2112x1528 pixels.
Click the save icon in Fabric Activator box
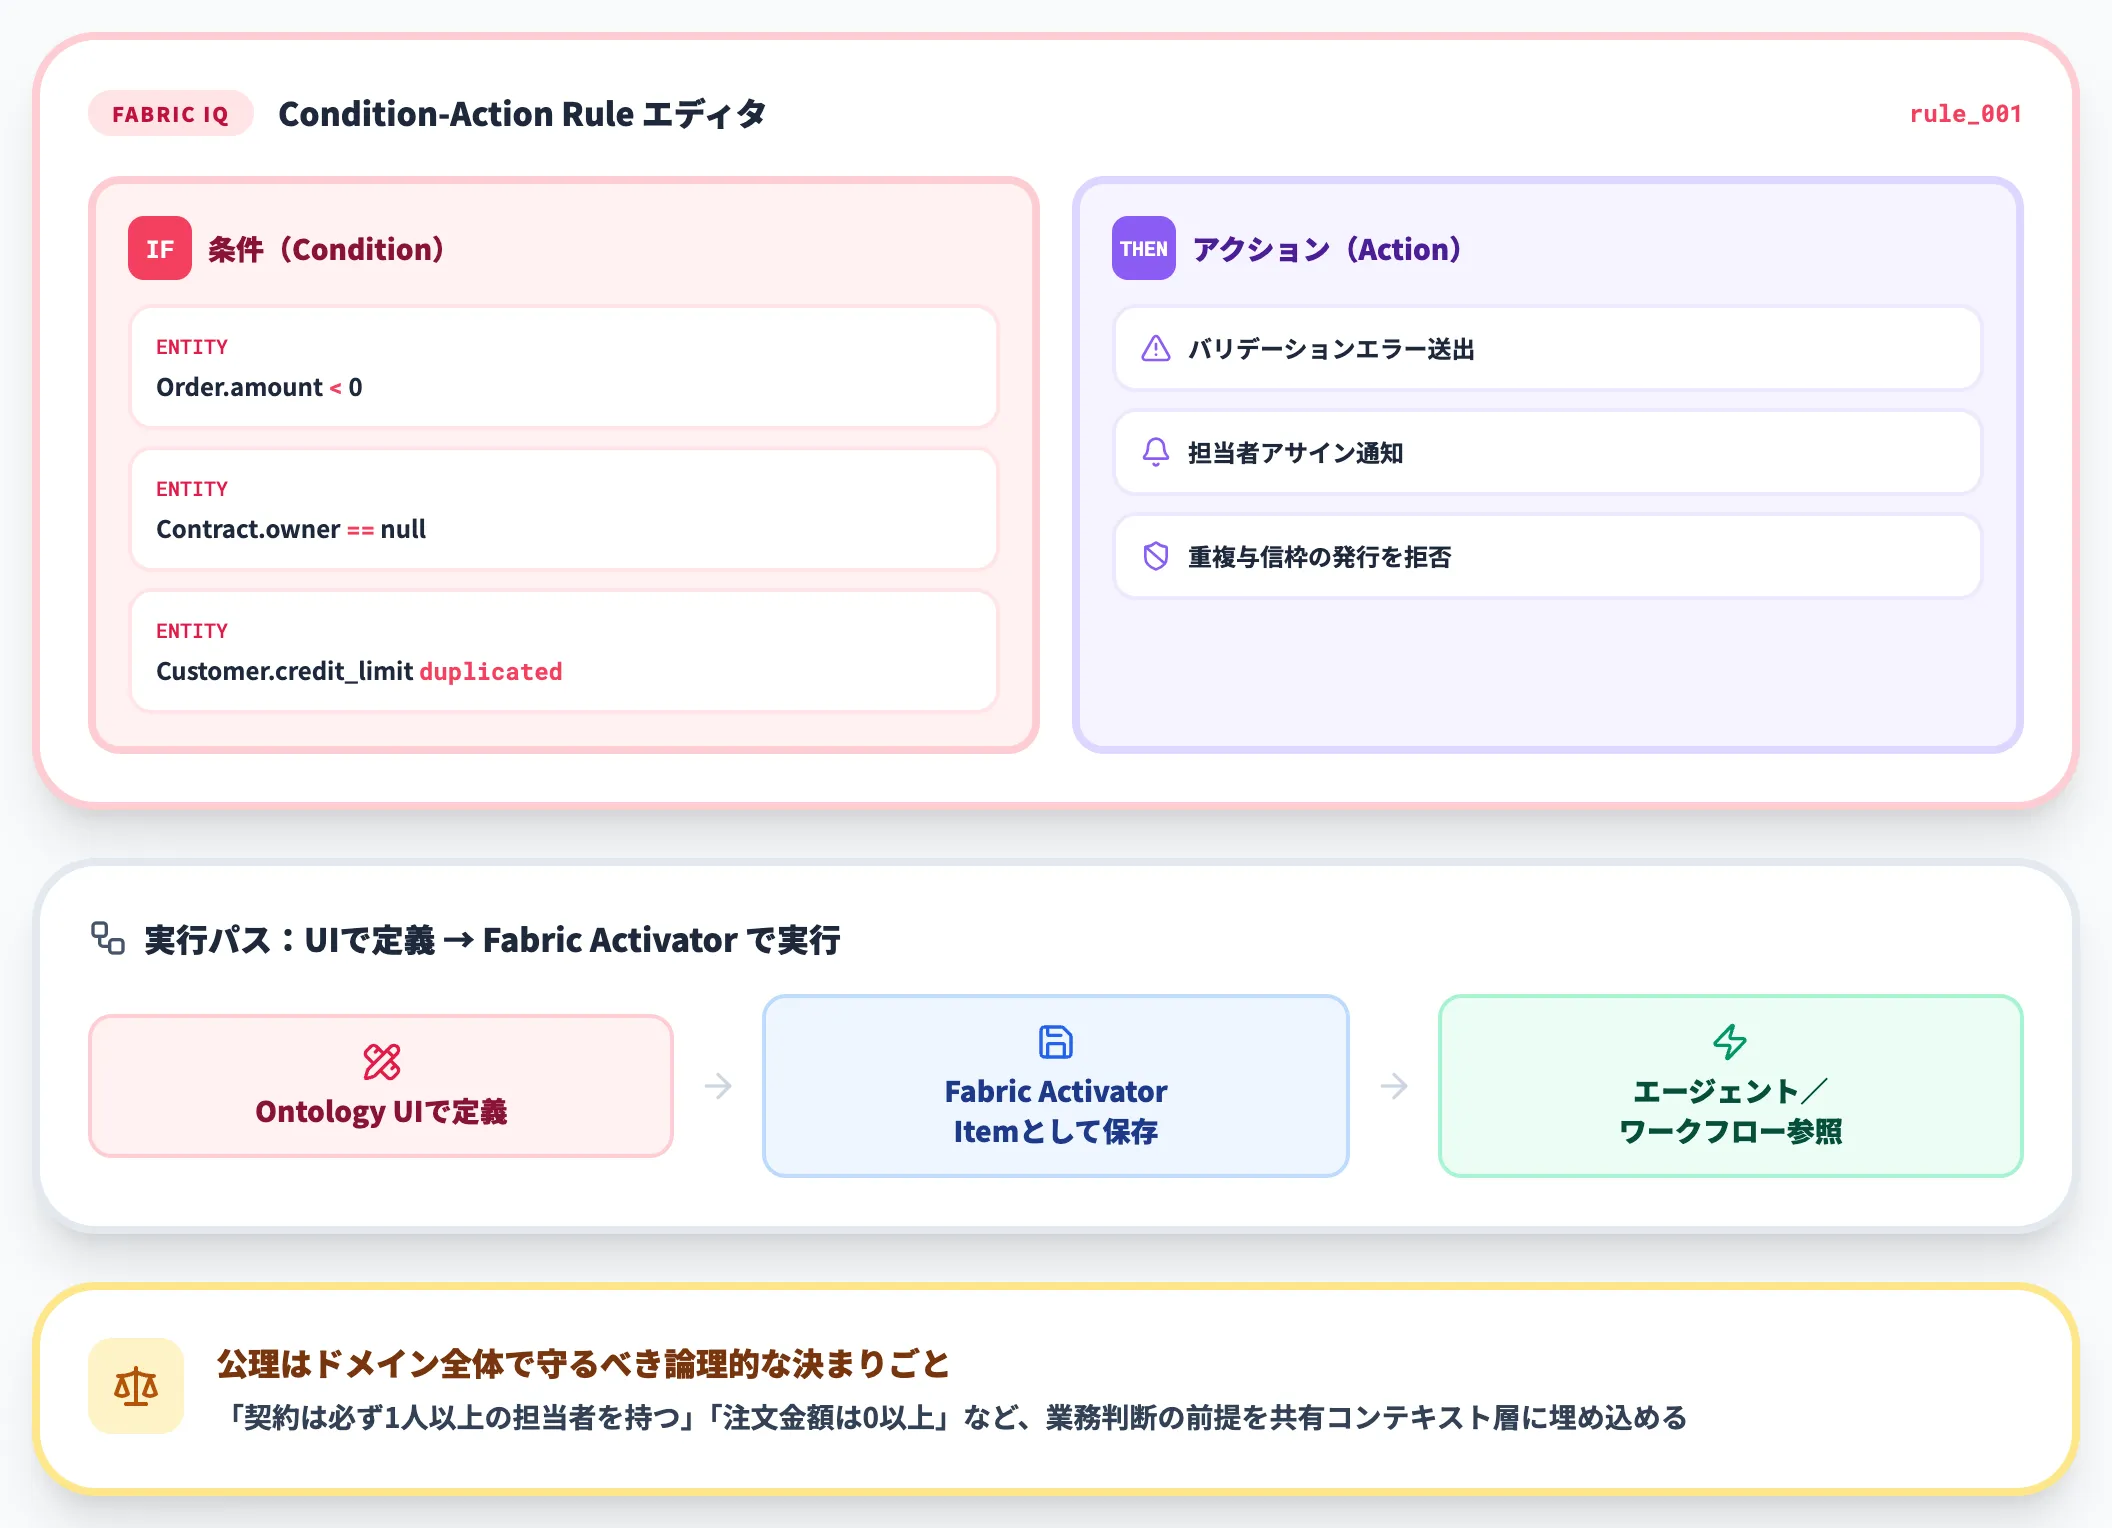point(1055,1041)
